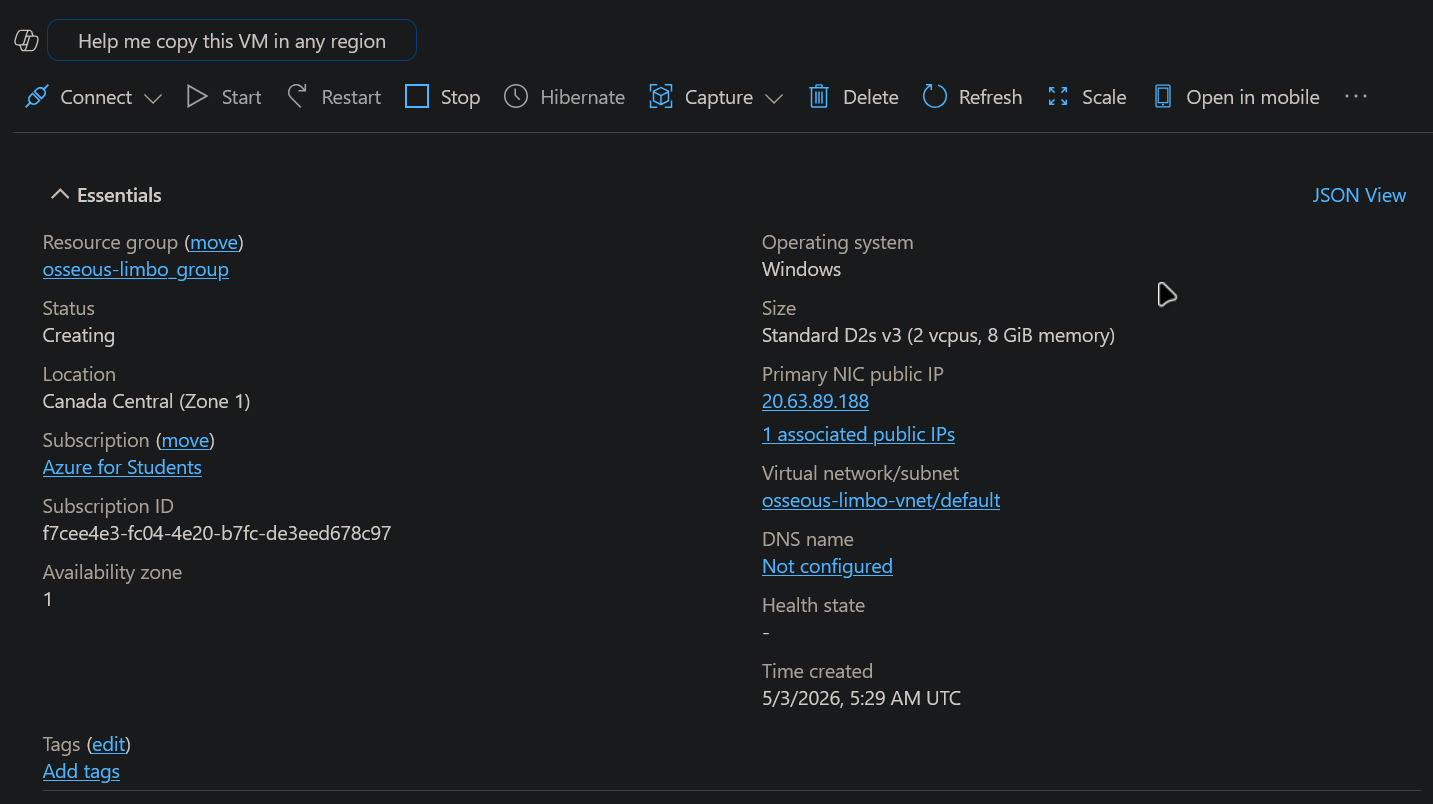Expand the Connect dropdown arrow

[153, 98]
